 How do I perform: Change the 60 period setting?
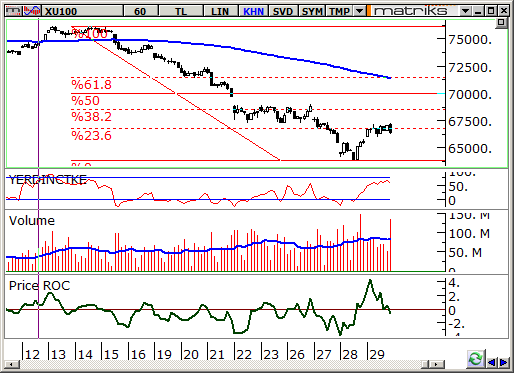coord(140,11)
